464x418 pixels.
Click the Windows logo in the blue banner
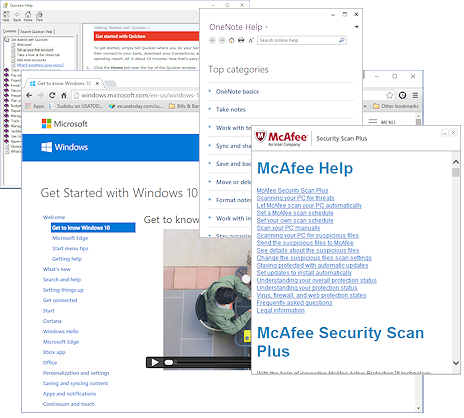pyautogui.click(x=64, y=147)
